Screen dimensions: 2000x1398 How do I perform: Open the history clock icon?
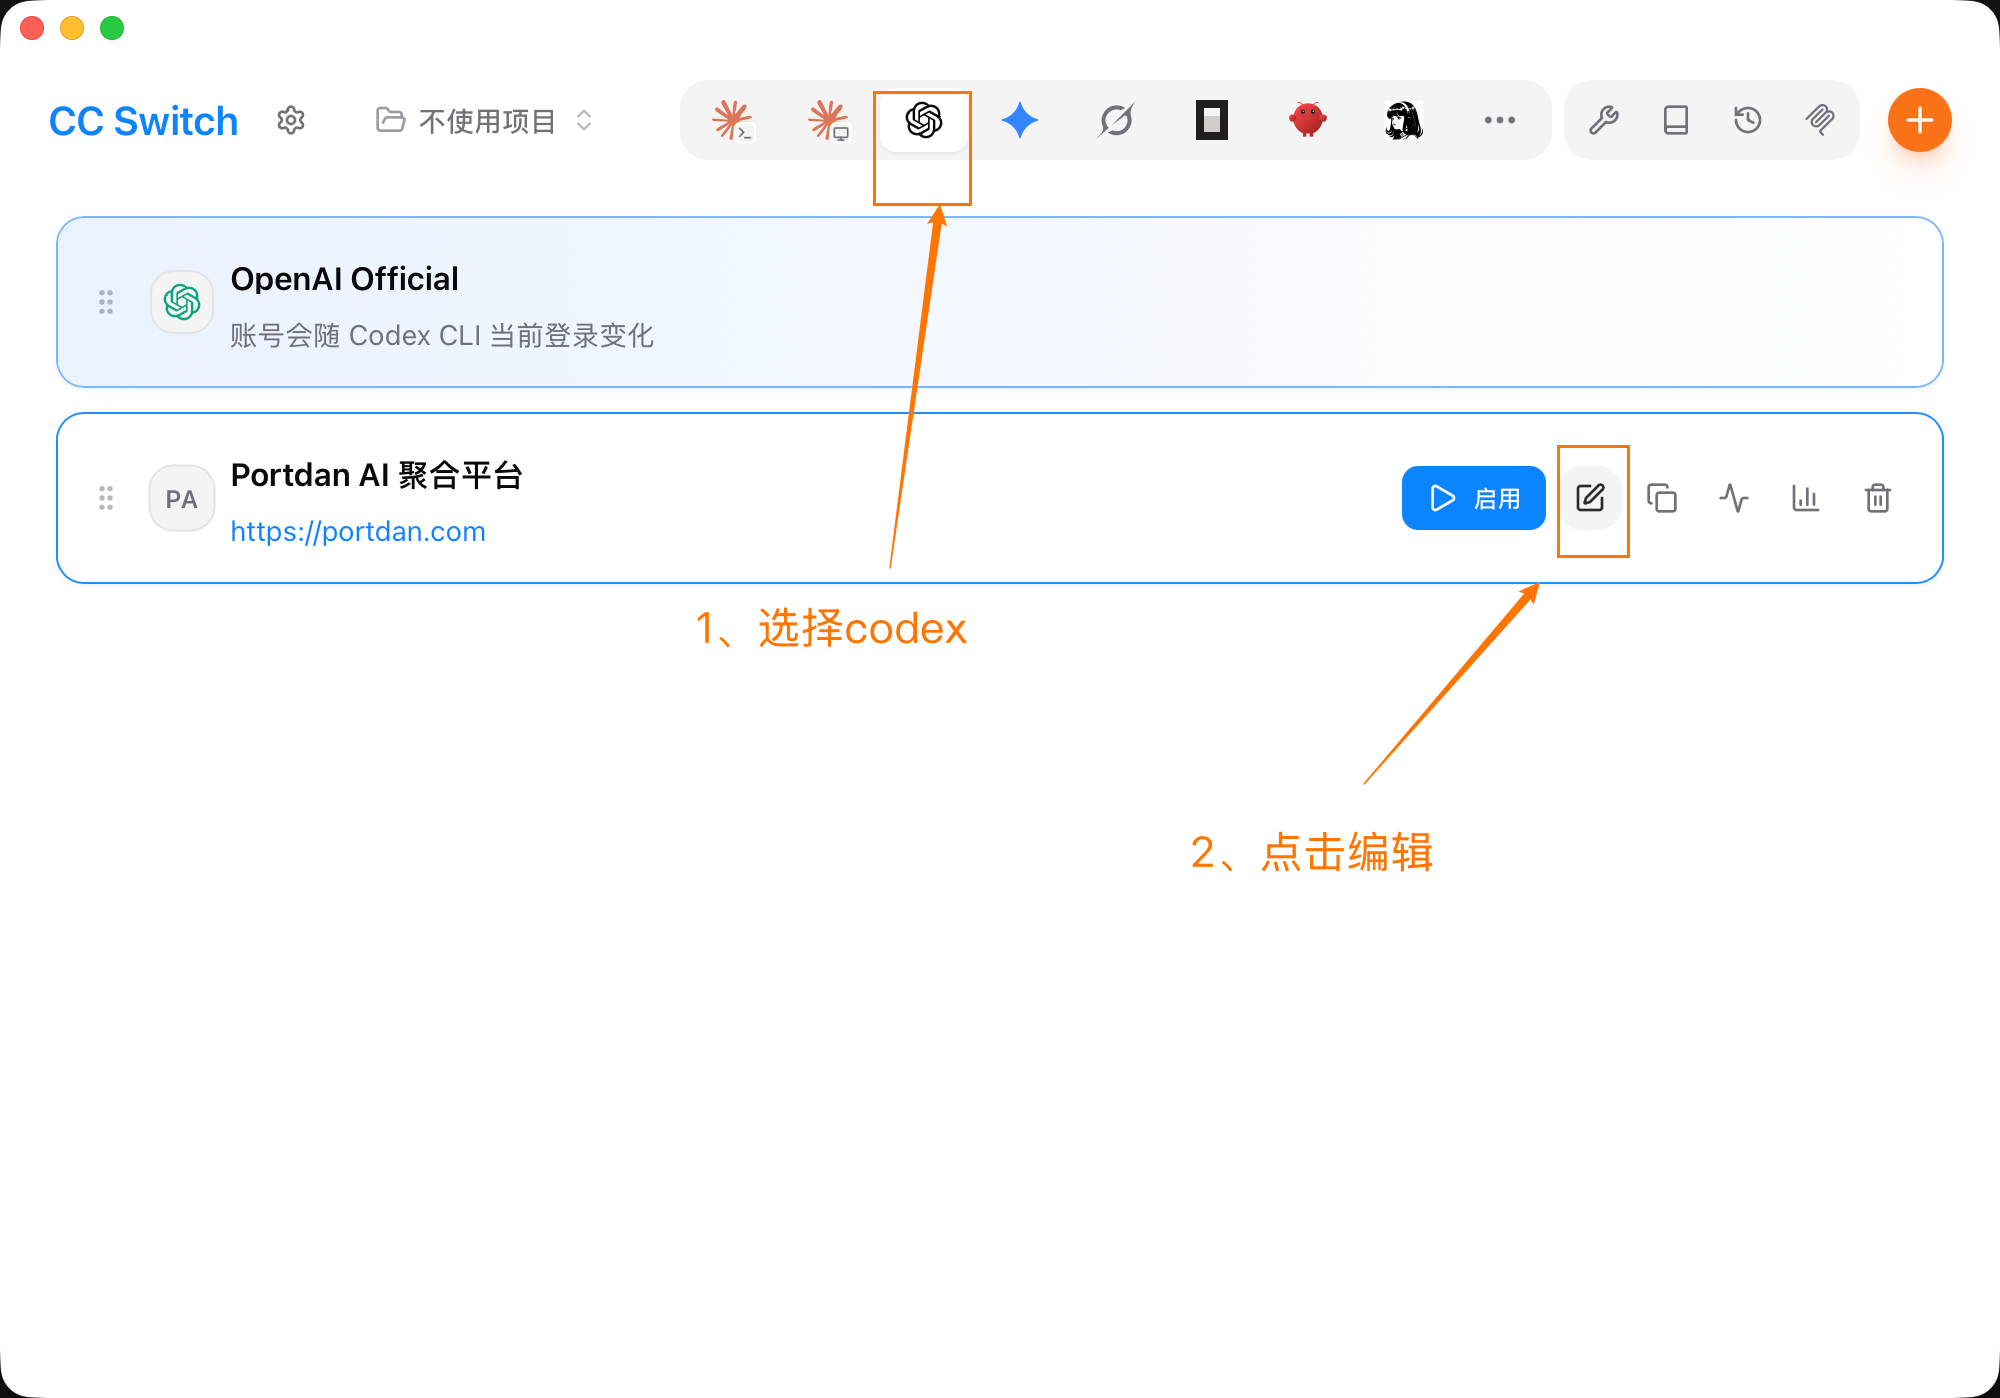tap(1748, 120)
